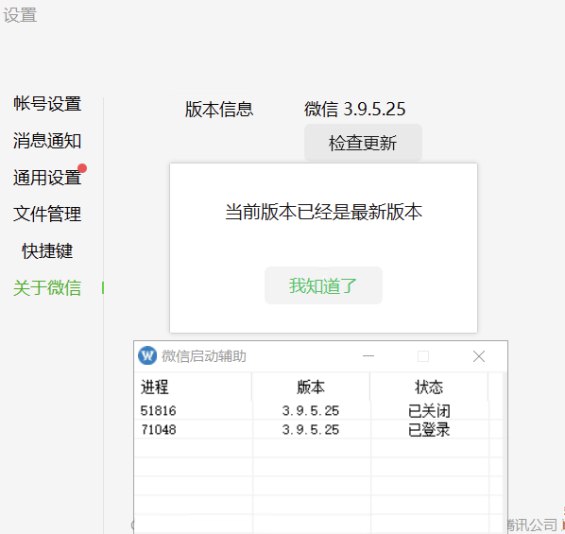Minimize the 微信启动辅助 window
Viewport: 565px width, 534px height.
click(368, 356)
